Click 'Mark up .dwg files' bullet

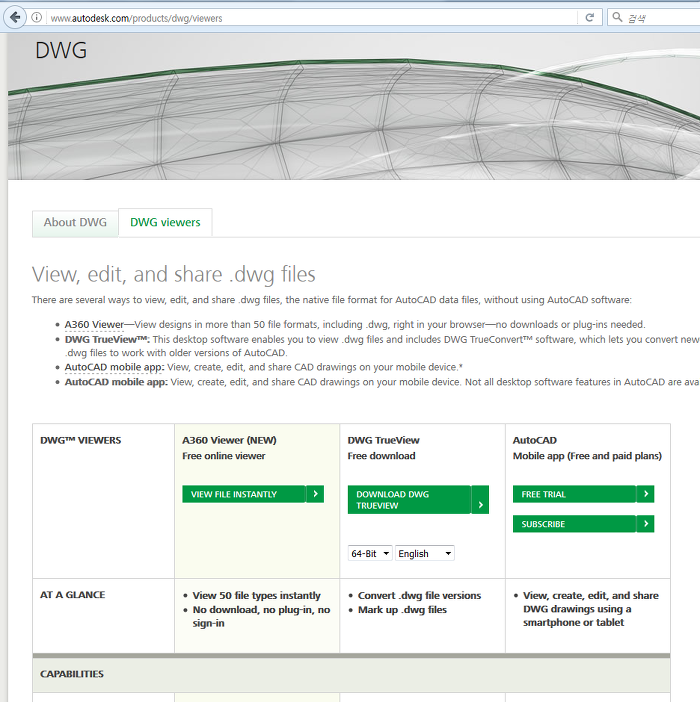(x=402, y=610)
